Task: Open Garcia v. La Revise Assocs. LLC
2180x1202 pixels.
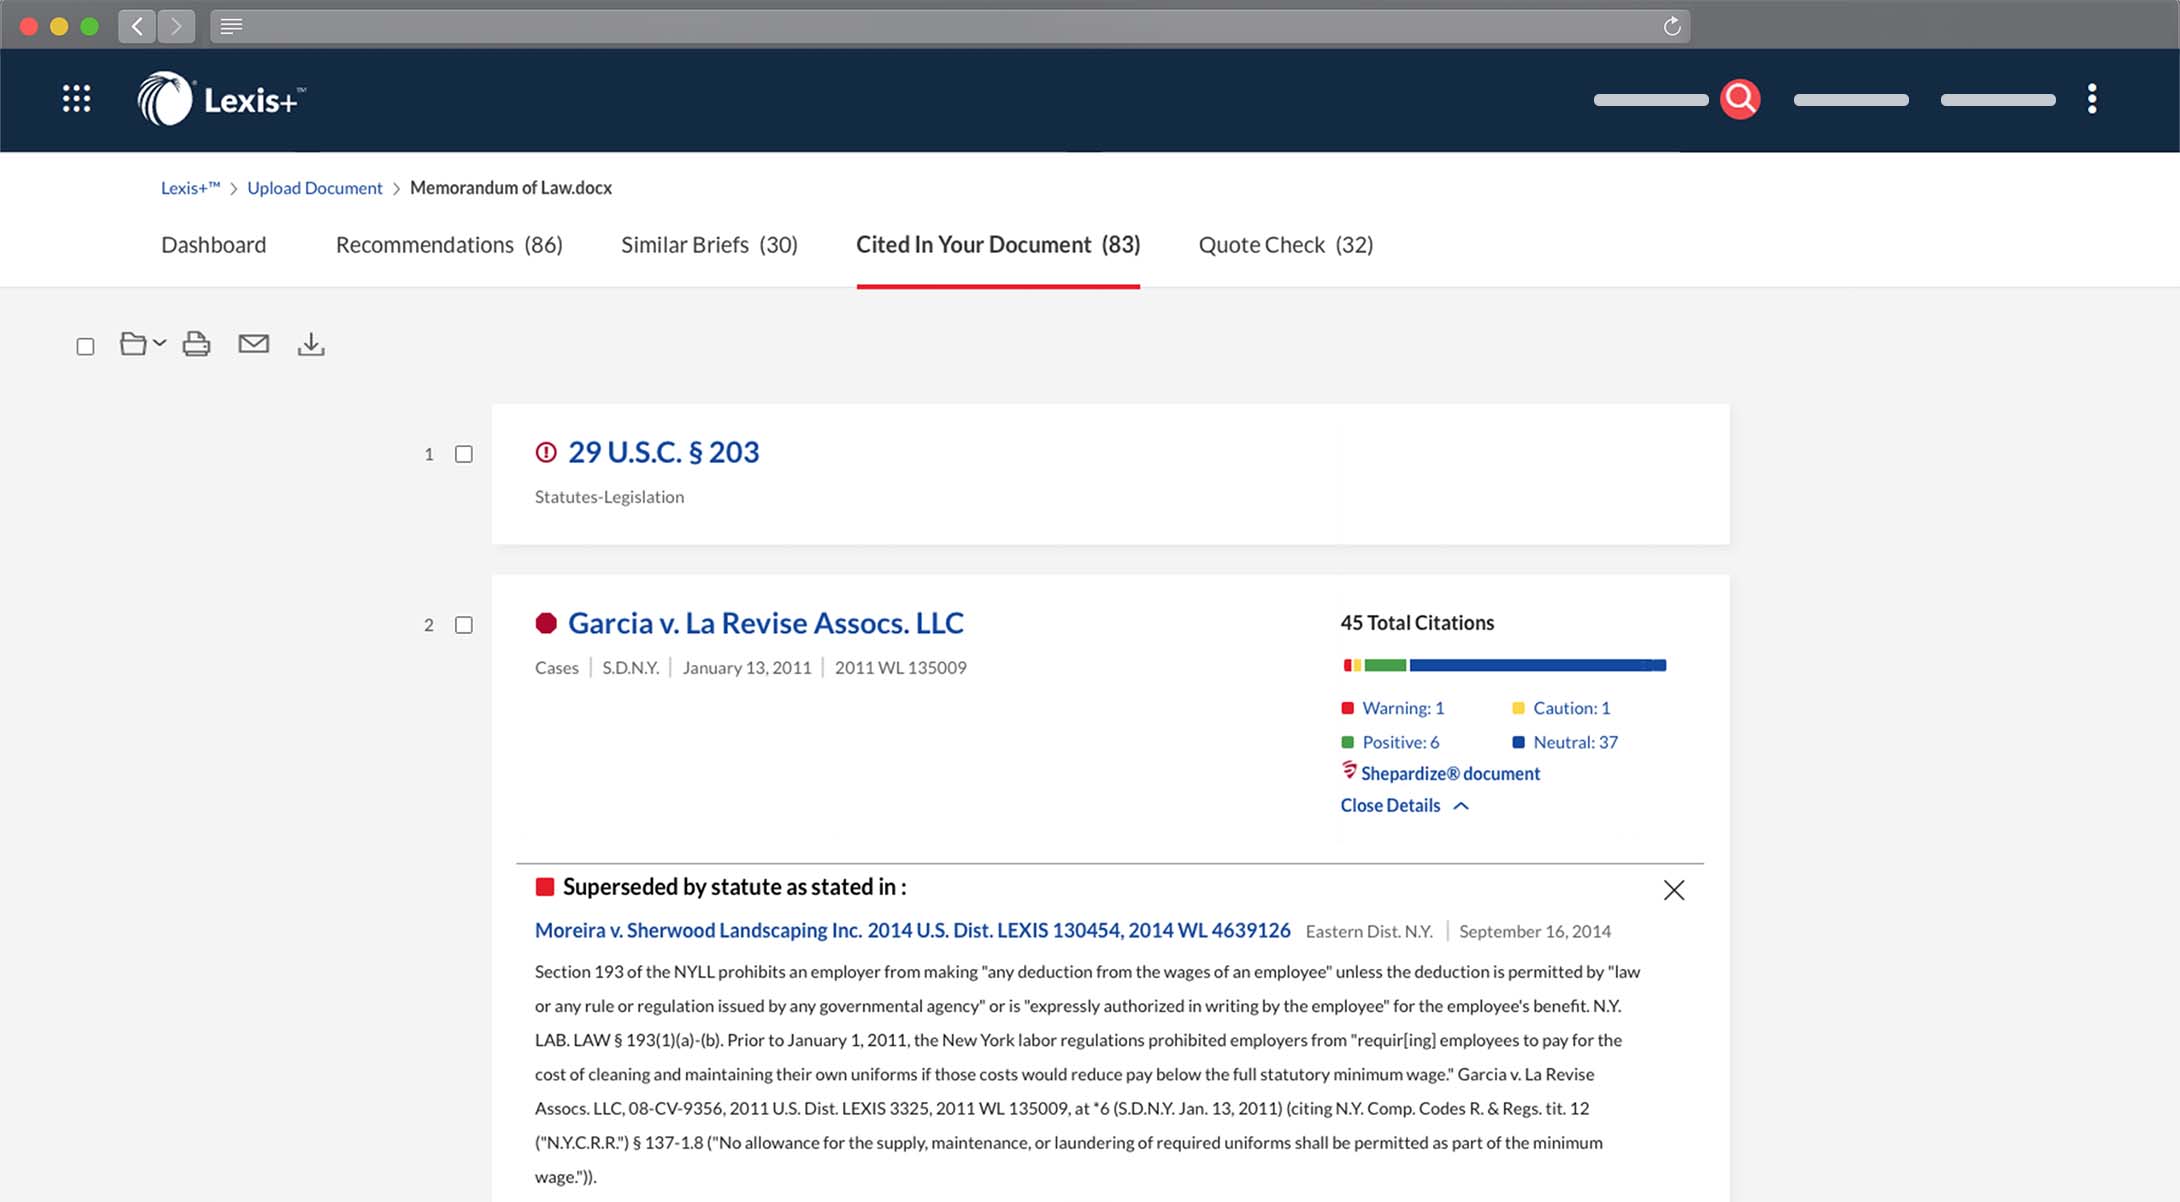Action: [766, 623]
